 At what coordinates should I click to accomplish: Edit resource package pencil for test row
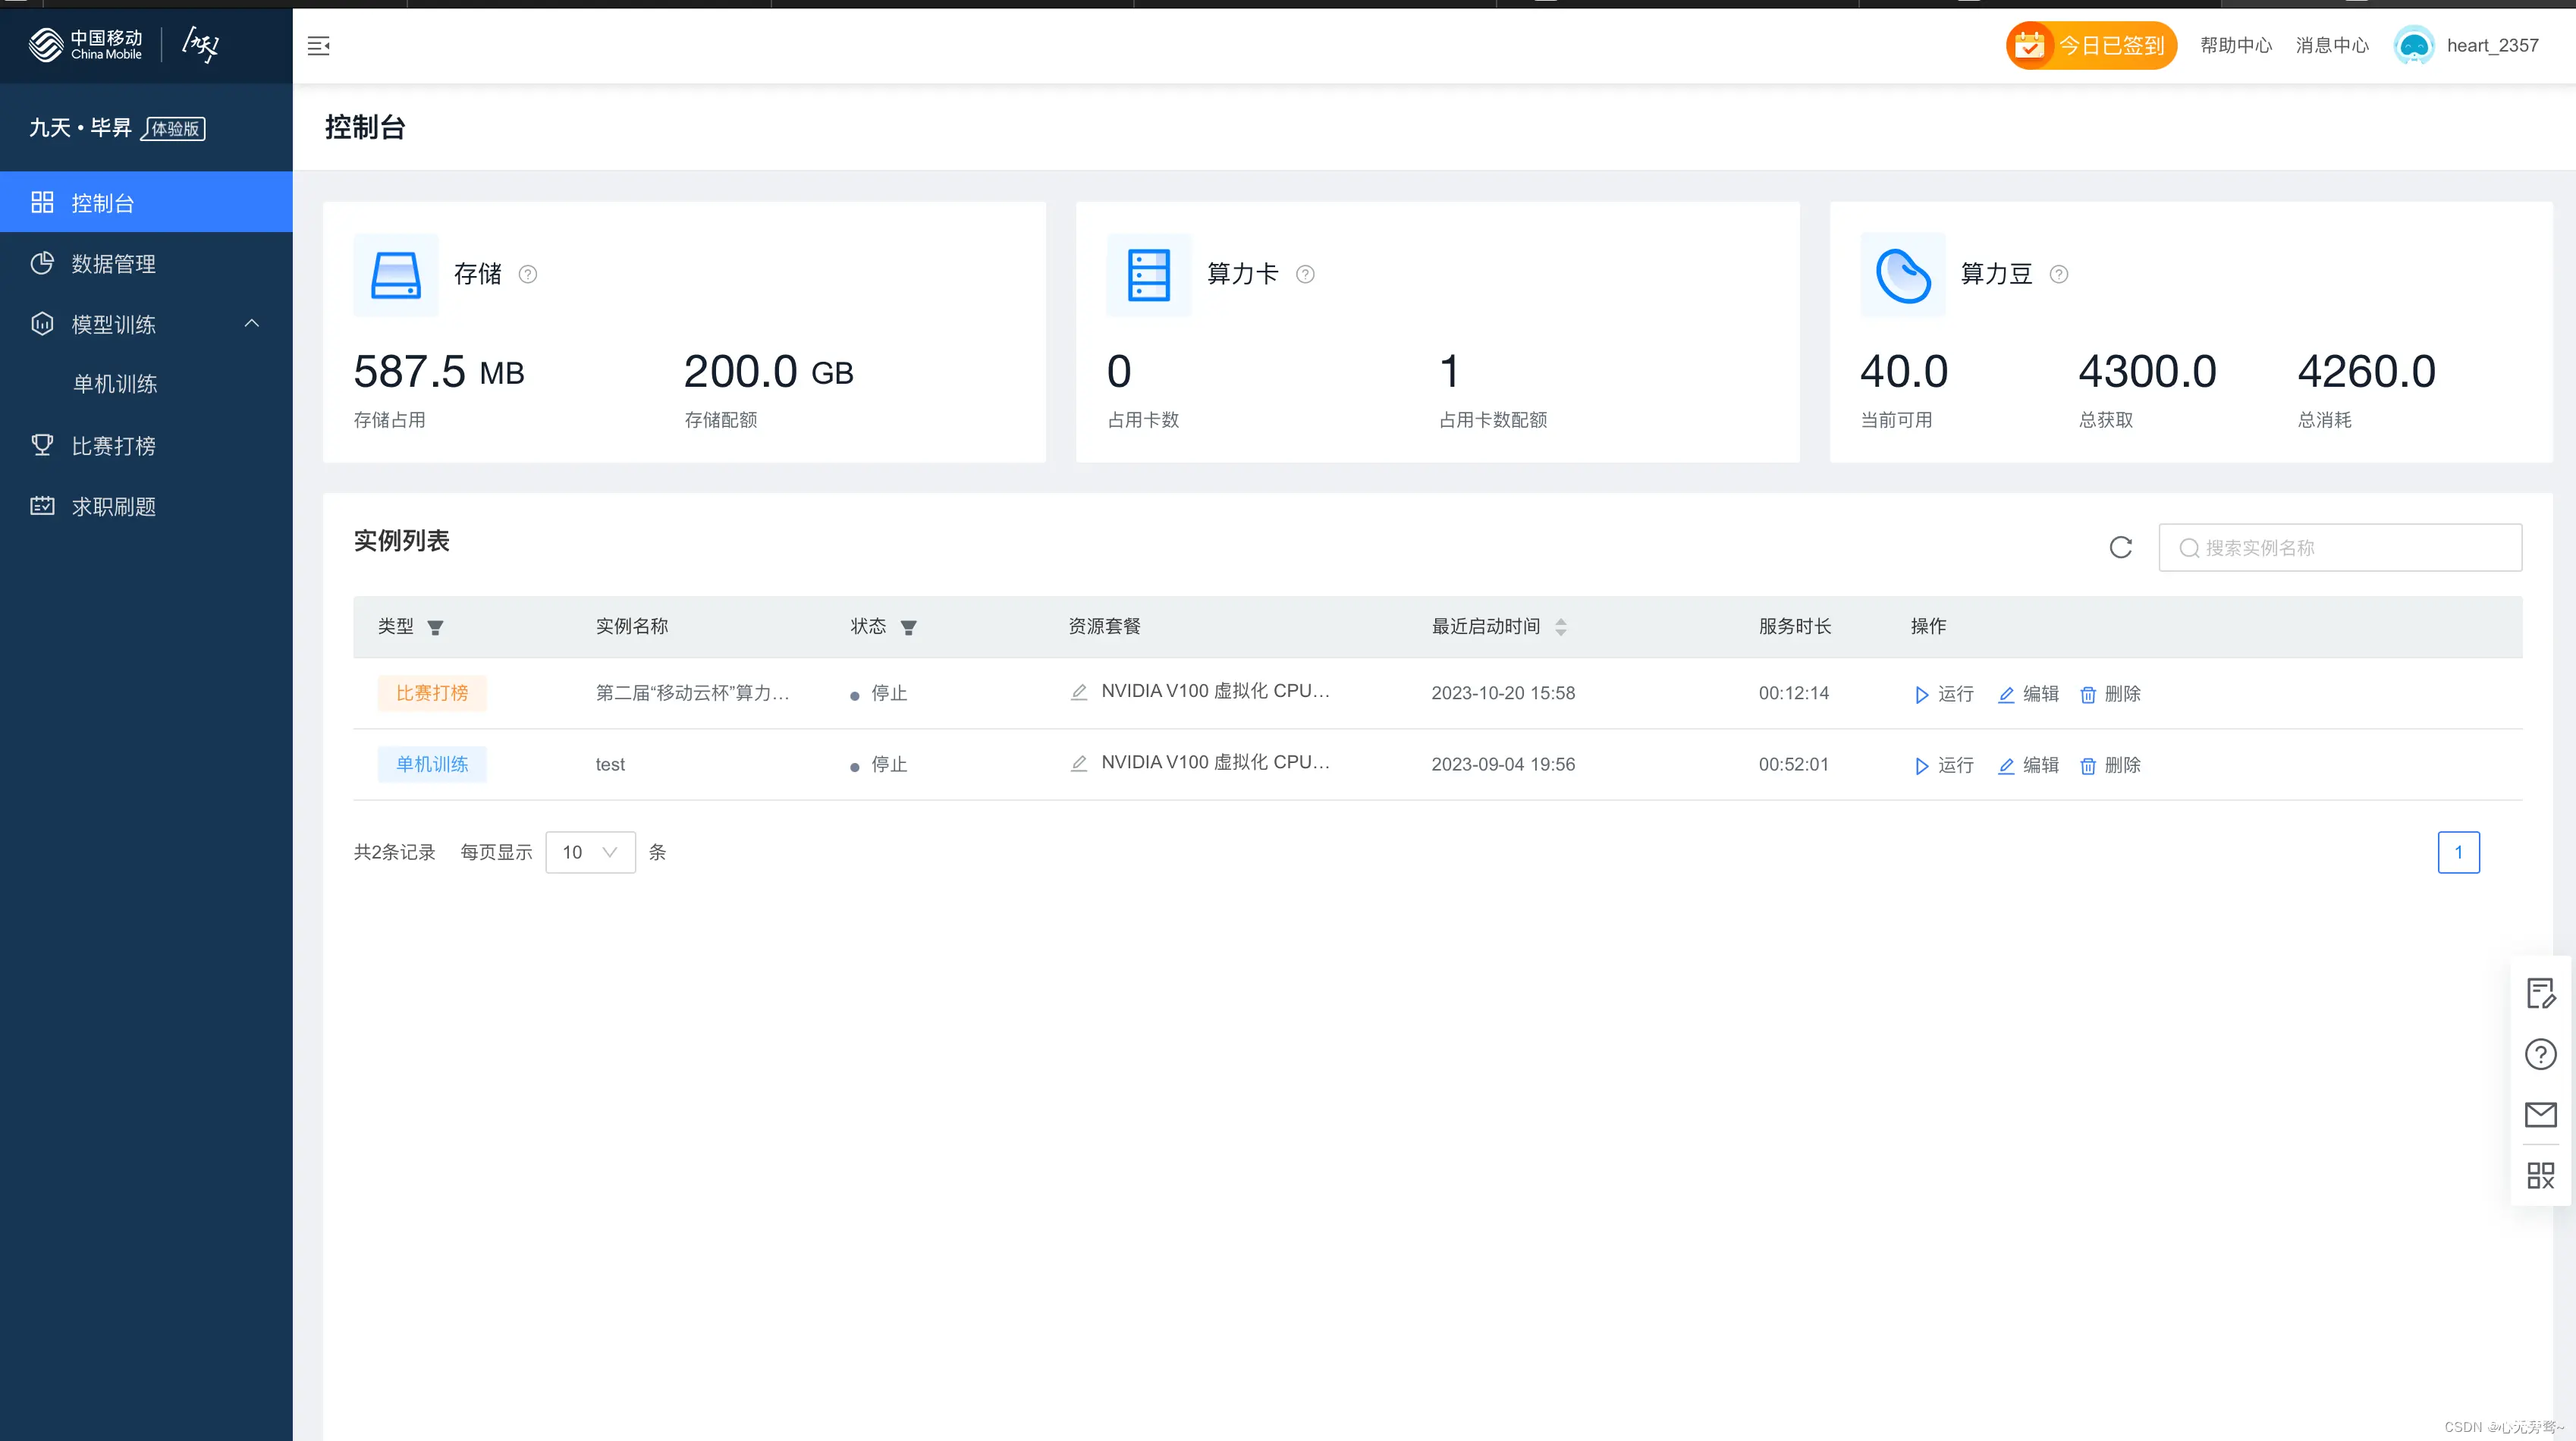(x=1079, y=763)
